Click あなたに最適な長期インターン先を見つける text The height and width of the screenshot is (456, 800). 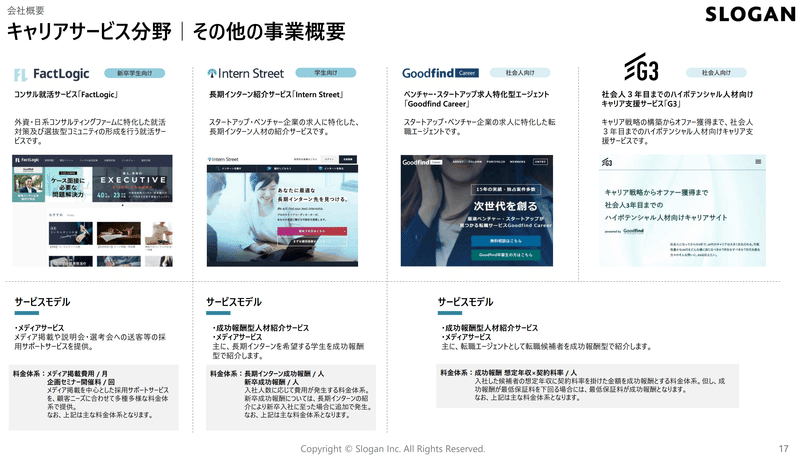(312, 194)
